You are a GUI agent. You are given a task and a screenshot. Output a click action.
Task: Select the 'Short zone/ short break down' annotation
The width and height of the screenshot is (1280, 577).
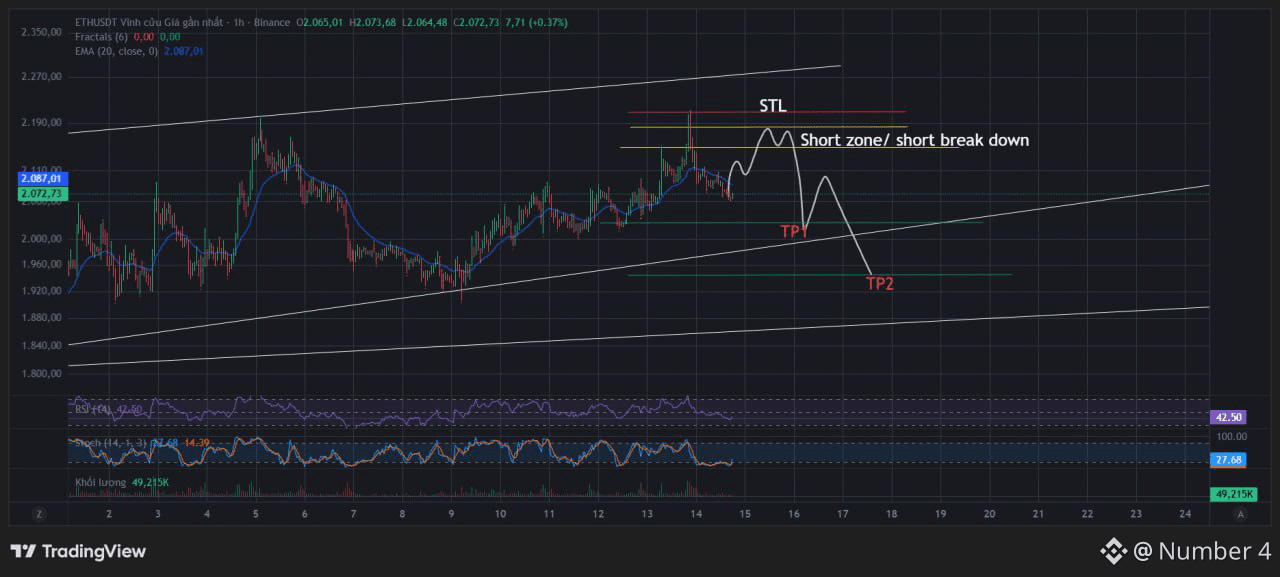click(x=914, y=140)
